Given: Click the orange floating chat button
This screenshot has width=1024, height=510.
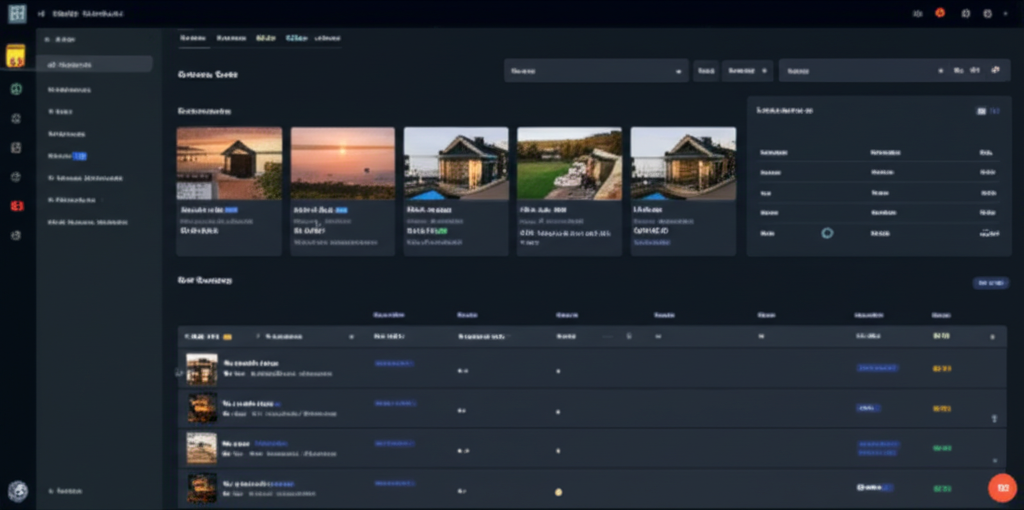Looking at the screenshot, I should (1001, 487).
